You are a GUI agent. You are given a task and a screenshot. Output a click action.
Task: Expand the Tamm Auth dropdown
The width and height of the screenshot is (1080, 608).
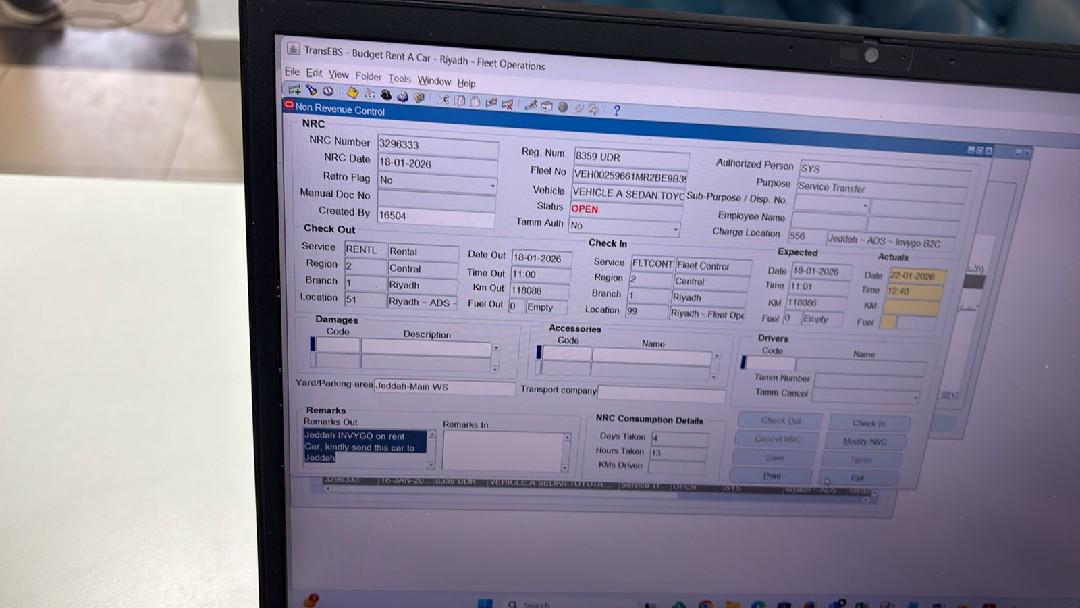(676, 230)
